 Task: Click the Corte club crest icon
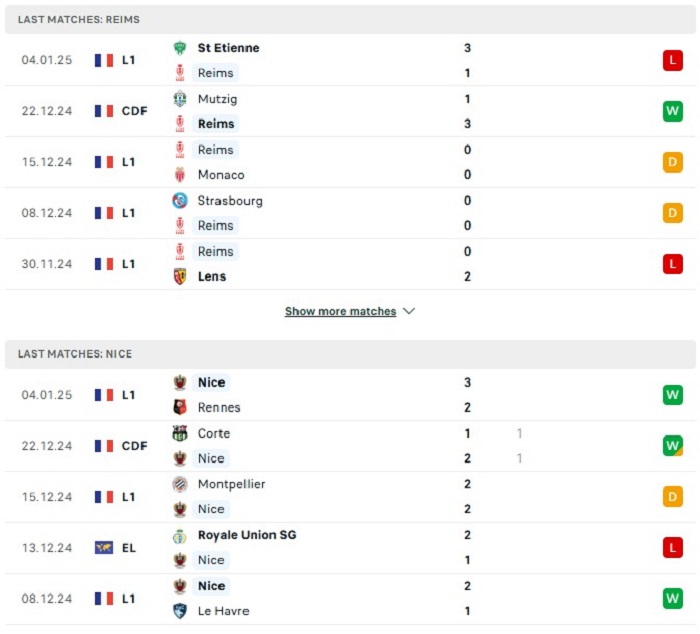[180, 433]
